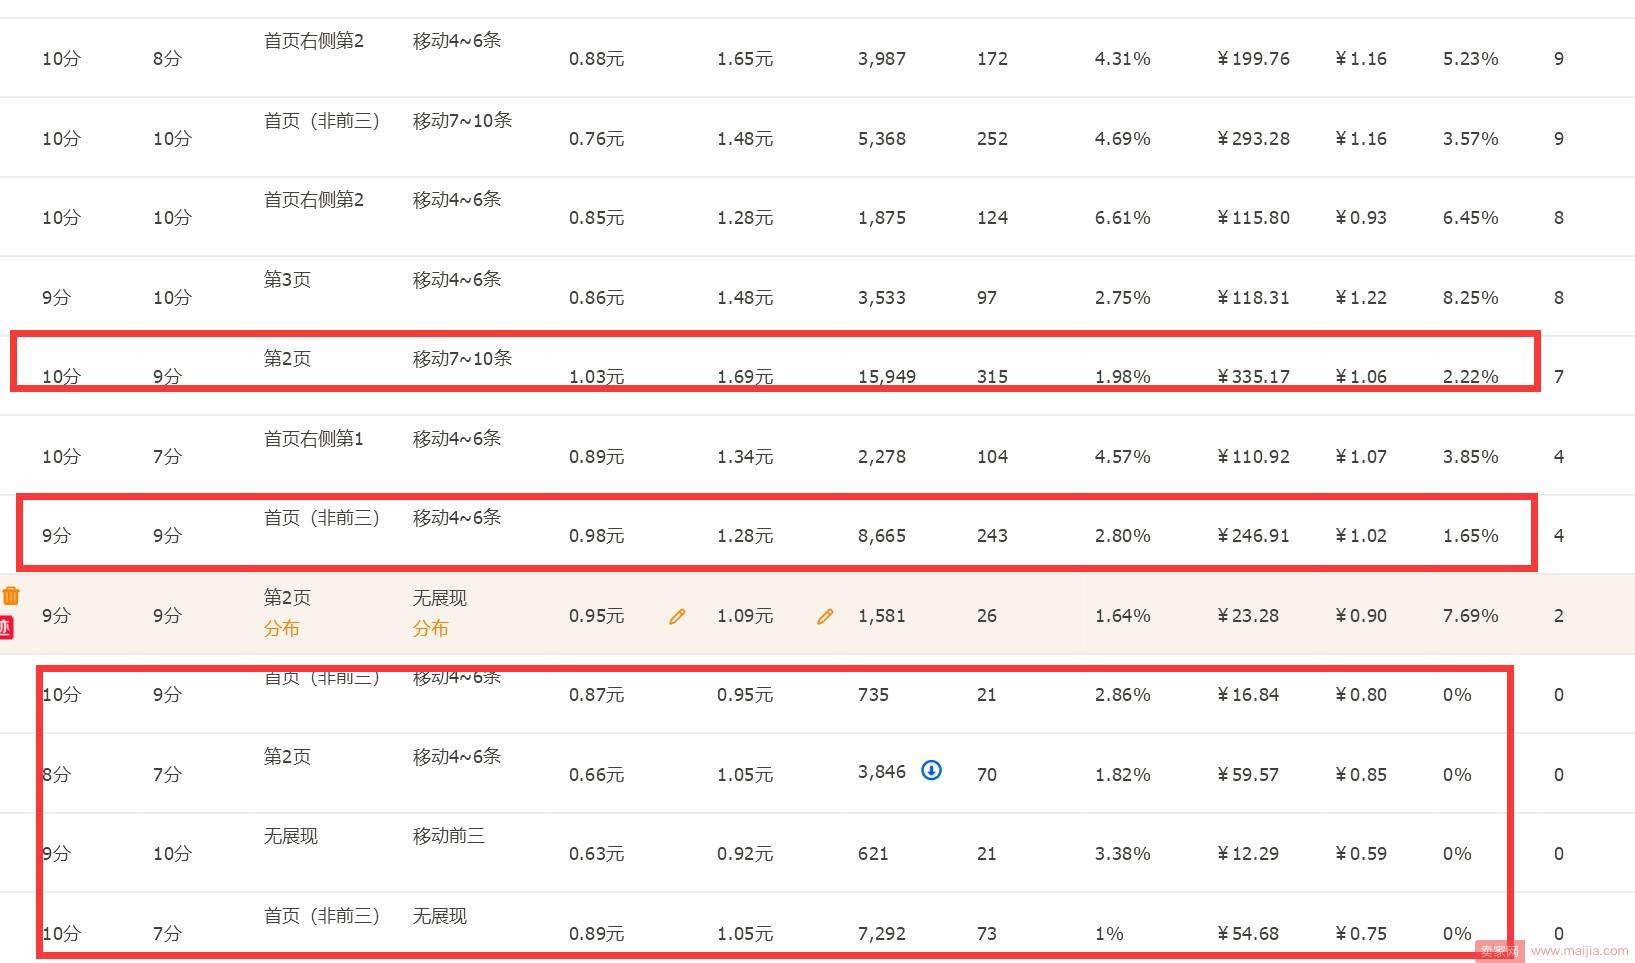The image size is (1635, 963).
Task: Click the 0.87元 price cell
Action: [x=596, y=694]
